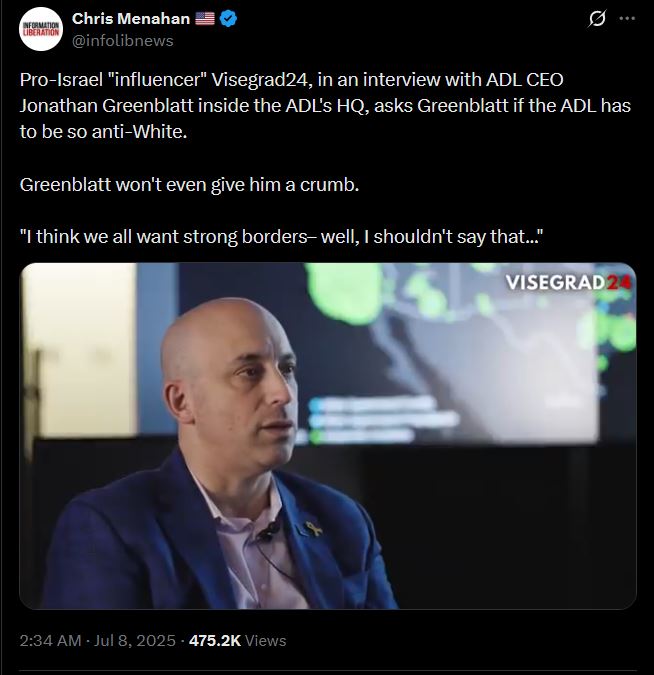Select the opening paragraph mentioning Visegrad24
Image resolution: width=654 pixels, height=675 pixels.
coord(325,105)
